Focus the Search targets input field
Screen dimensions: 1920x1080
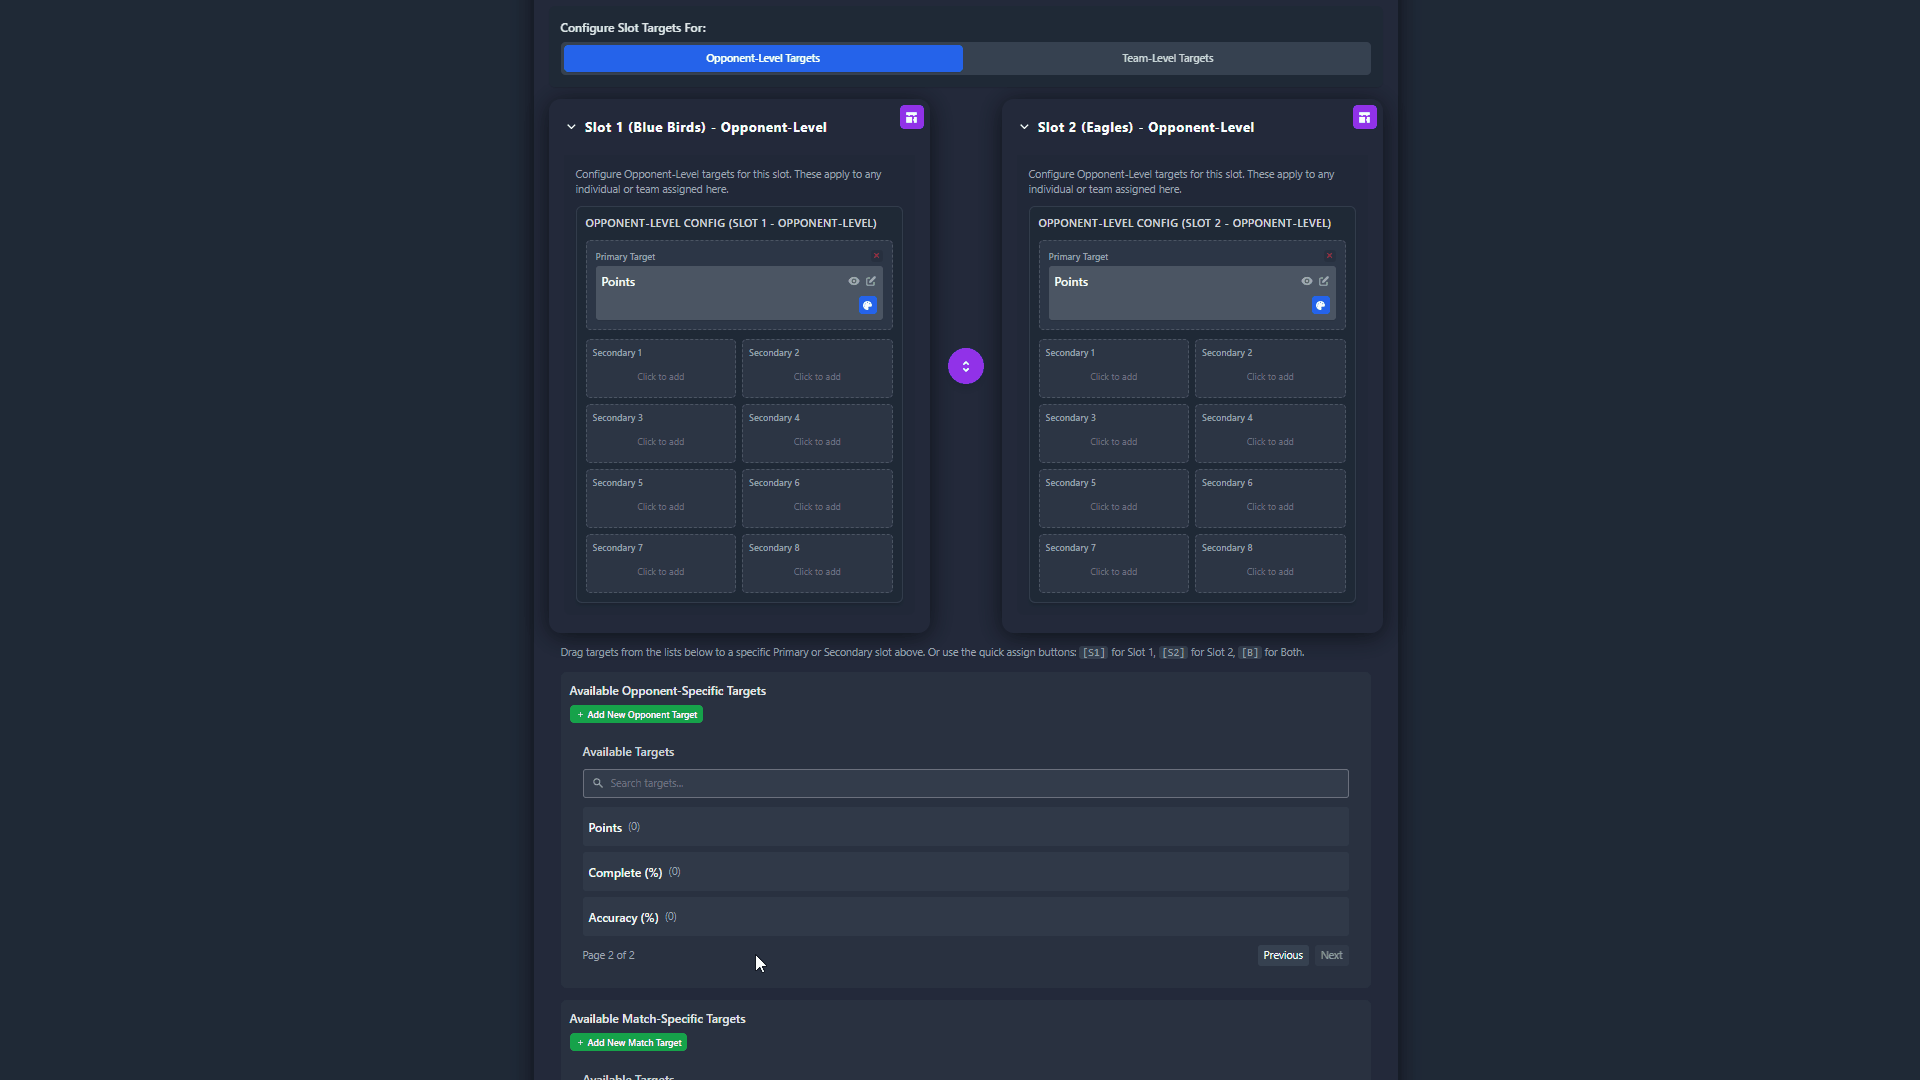tap(965, 783)
